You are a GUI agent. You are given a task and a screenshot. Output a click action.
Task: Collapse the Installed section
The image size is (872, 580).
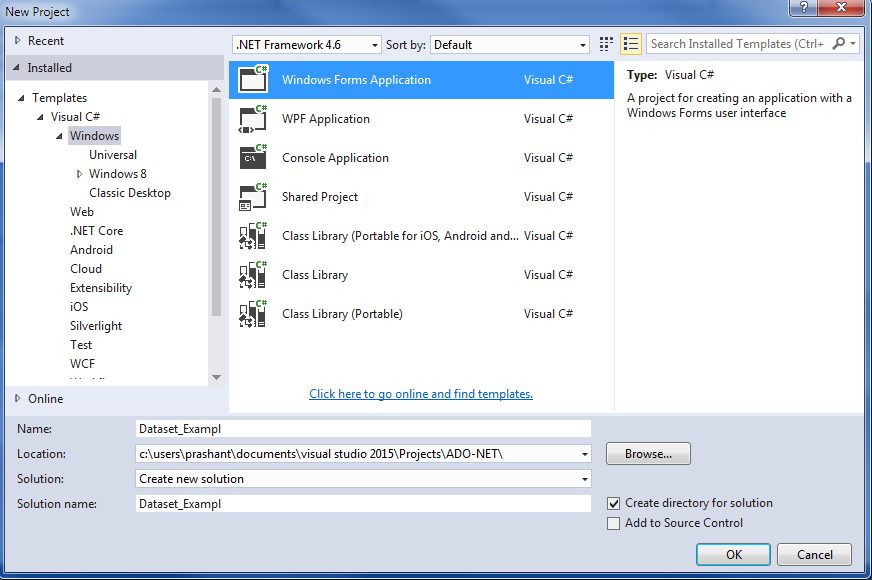17,67
